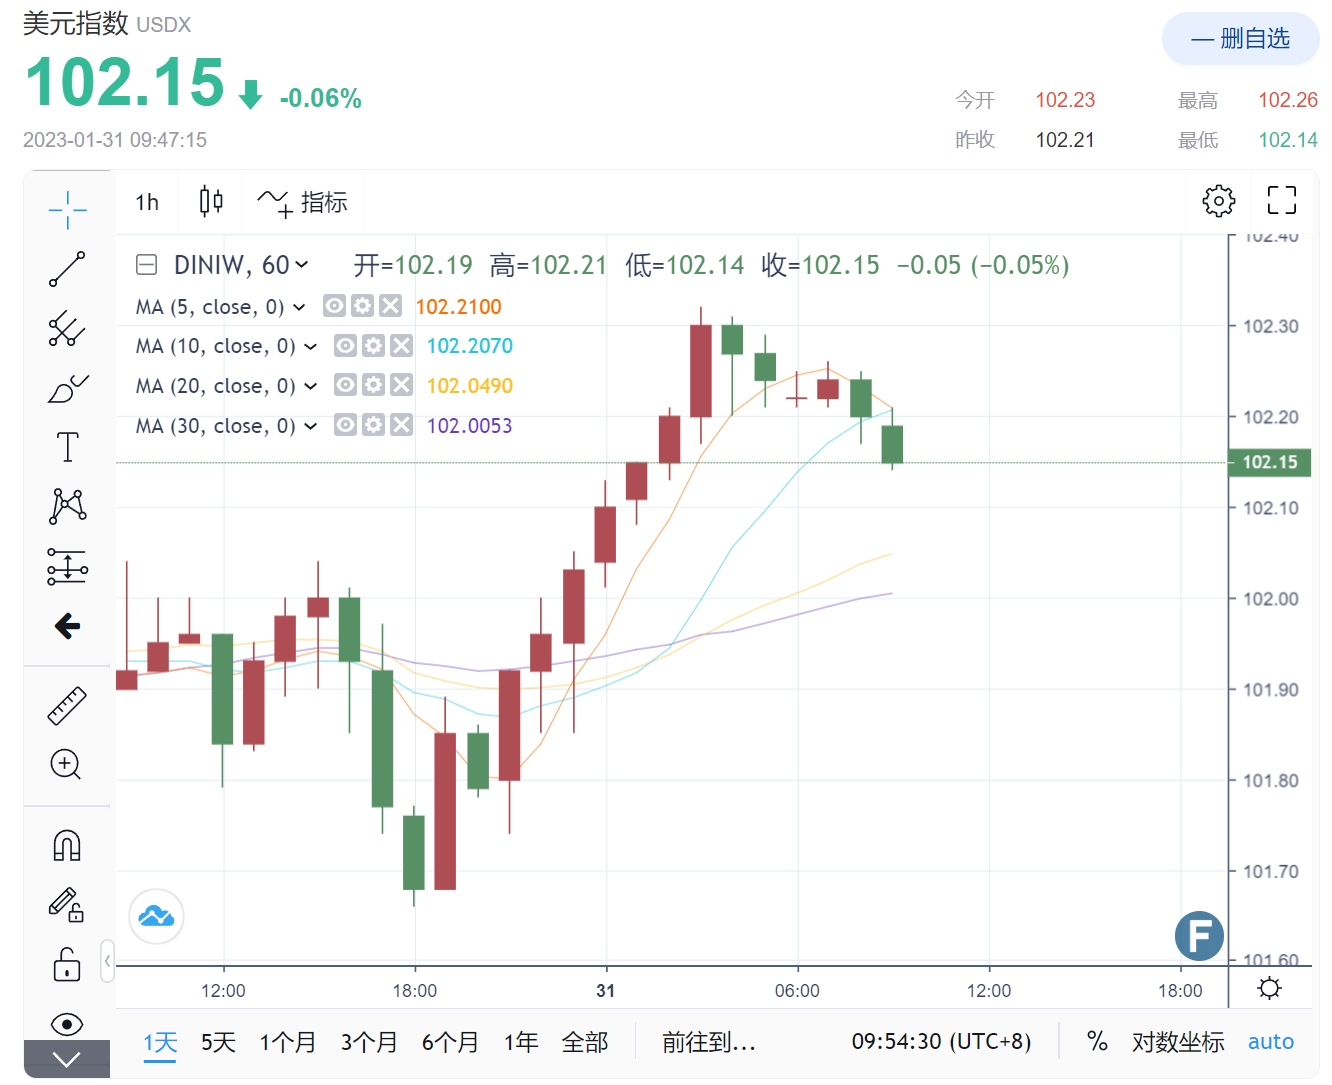Image resolution: width=1332 pixels, height=1085 pixels.
Task: Expand the DINIW, 60 symbol dropdown
Action: (301, 265)
